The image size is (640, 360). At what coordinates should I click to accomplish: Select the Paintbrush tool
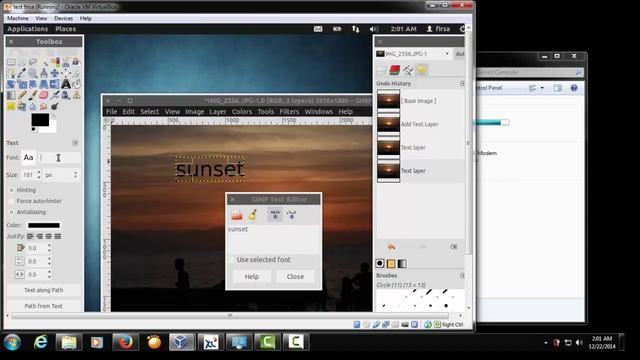(33, 95)
